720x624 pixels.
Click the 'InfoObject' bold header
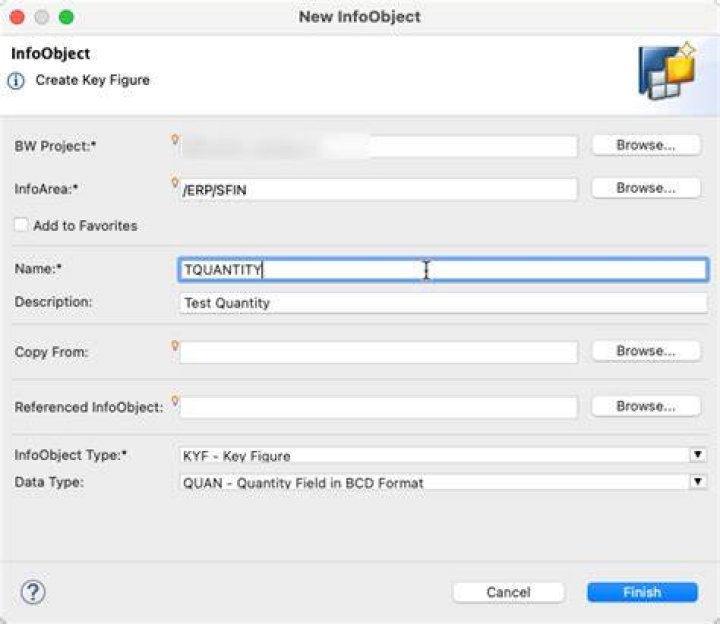coord(51,54)
